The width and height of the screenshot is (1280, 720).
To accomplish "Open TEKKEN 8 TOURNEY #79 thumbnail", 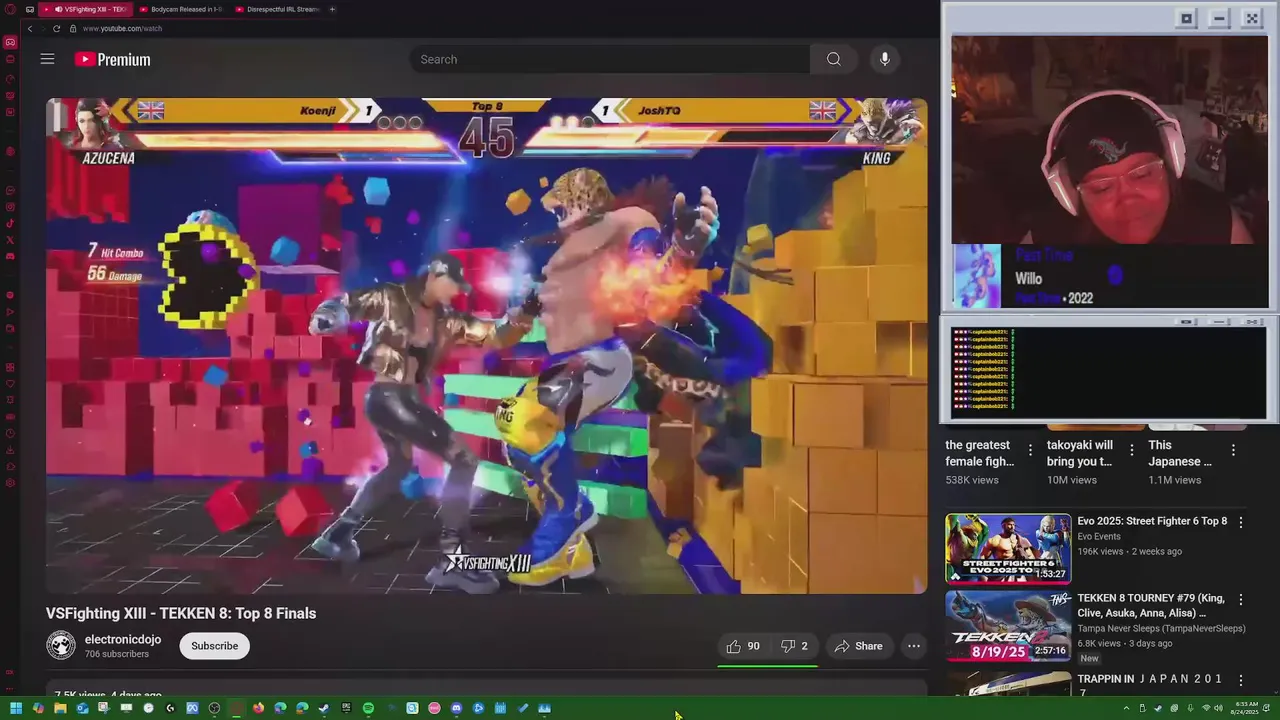I will (x=1008, y=626).
